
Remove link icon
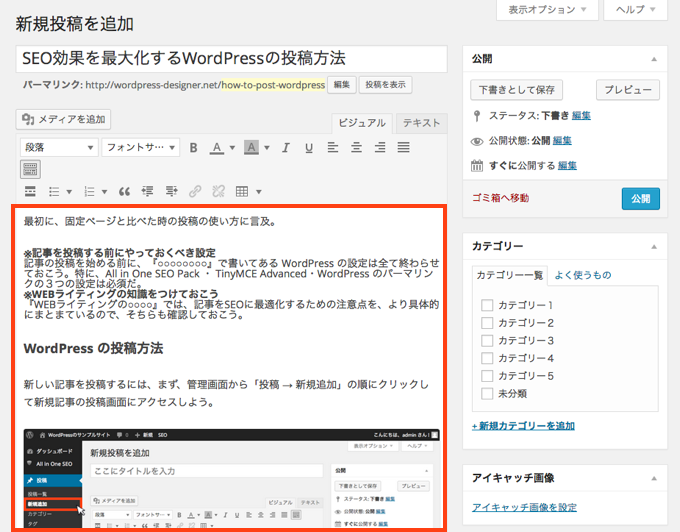pyautogui.click(x=218, y=191)
